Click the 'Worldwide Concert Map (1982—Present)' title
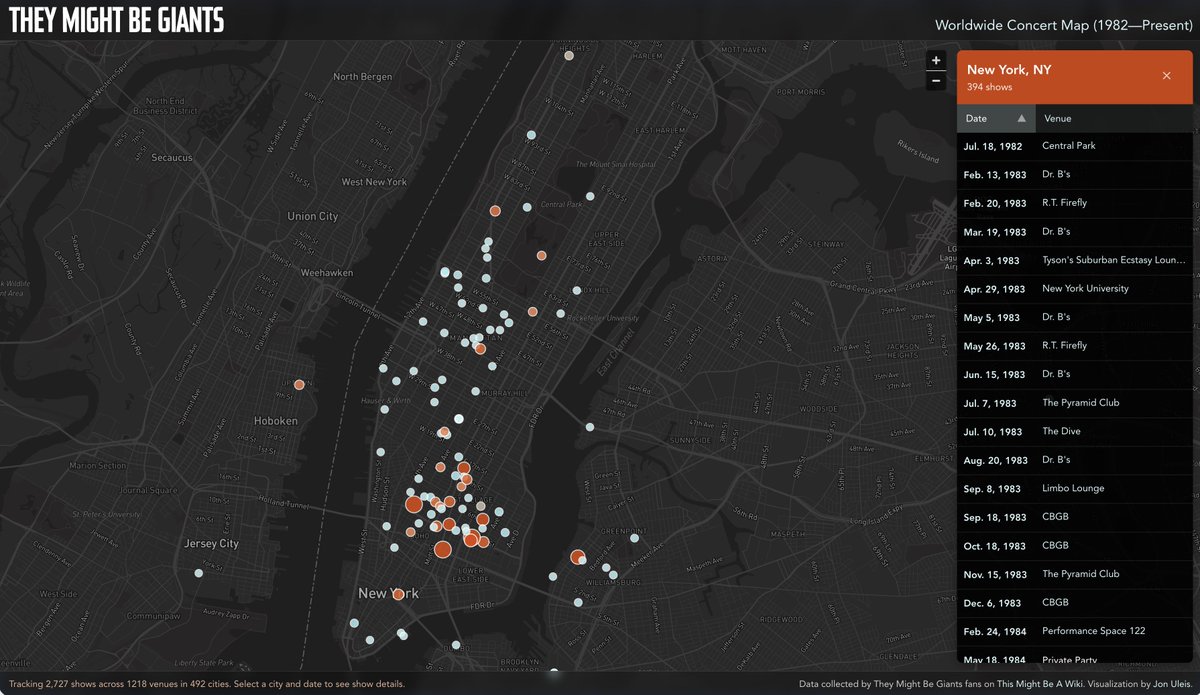 [1063, 25]
